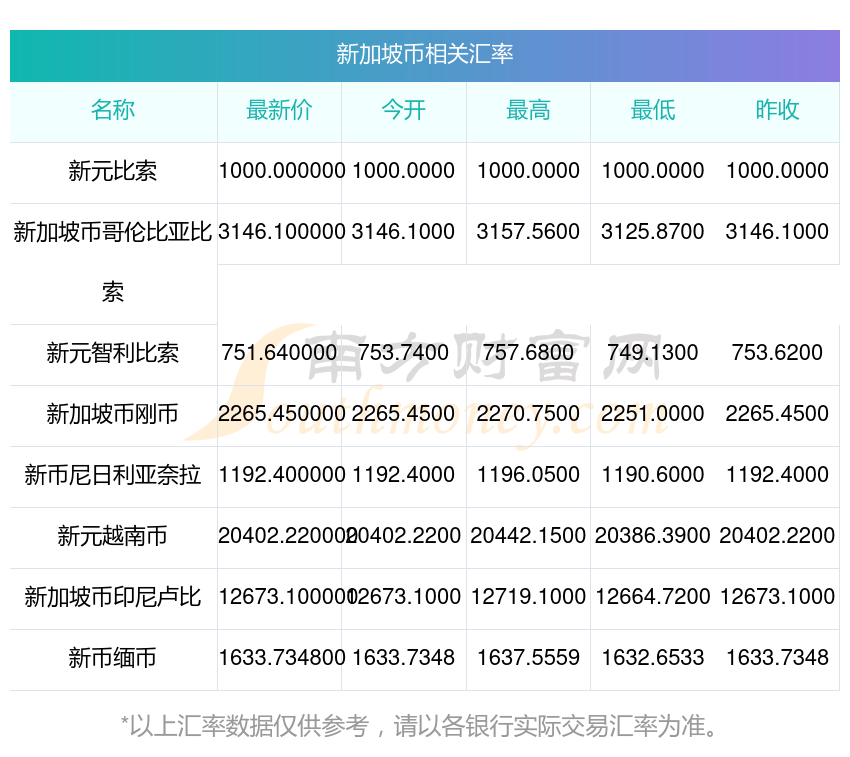The width and height of the screenshot is (850, 757).
Task: Select the 最新价 column header
Action: point(279,110)
